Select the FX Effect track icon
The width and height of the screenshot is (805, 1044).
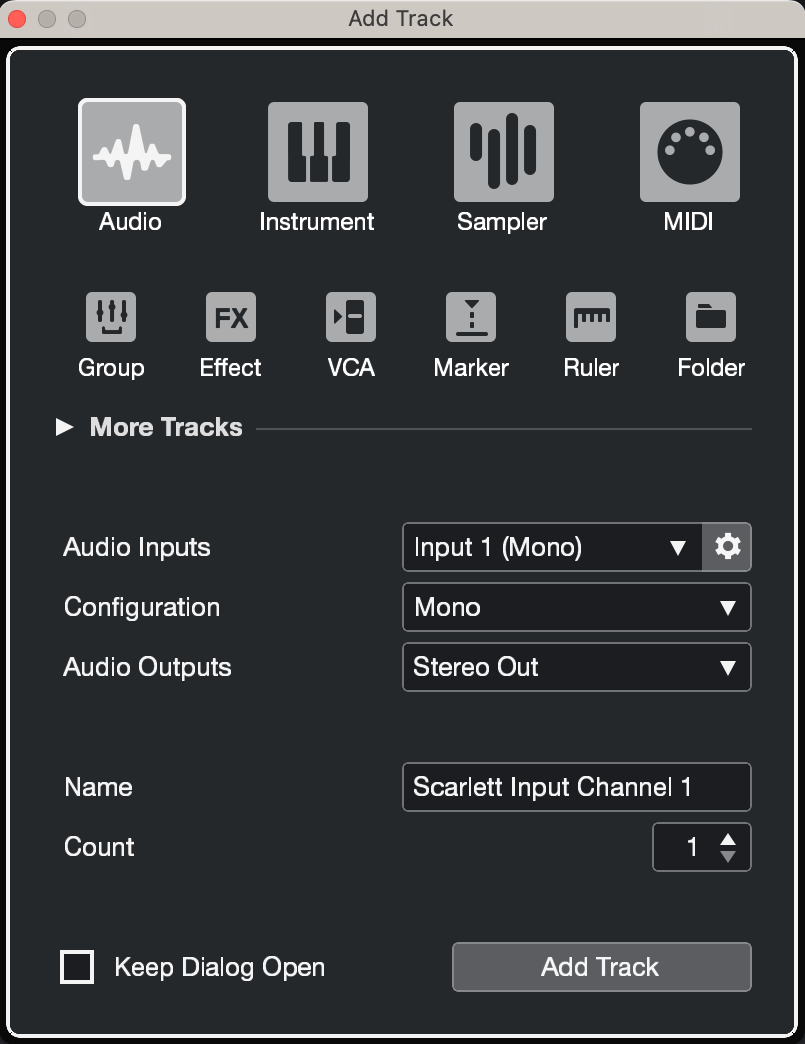(230, 317)
